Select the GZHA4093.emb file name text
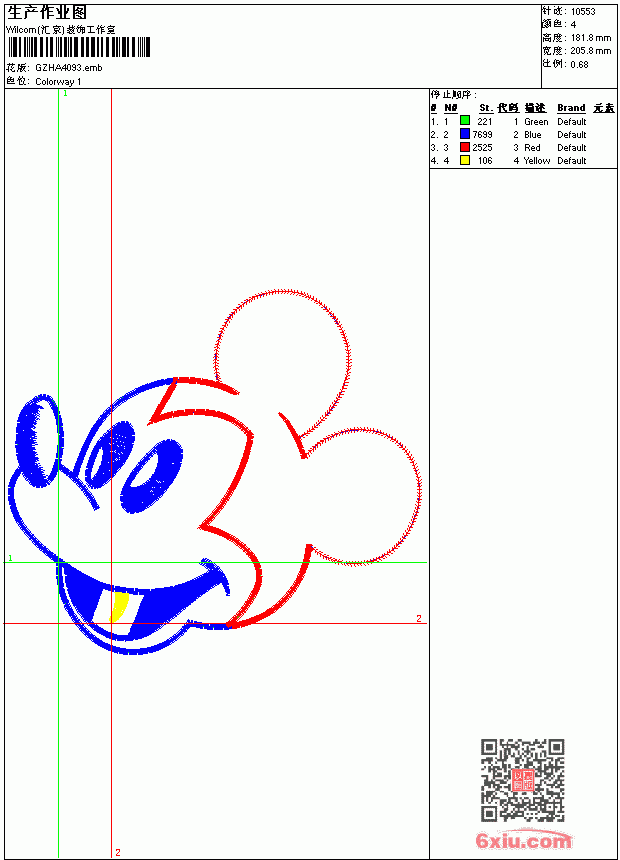 (x=69, y=68)
